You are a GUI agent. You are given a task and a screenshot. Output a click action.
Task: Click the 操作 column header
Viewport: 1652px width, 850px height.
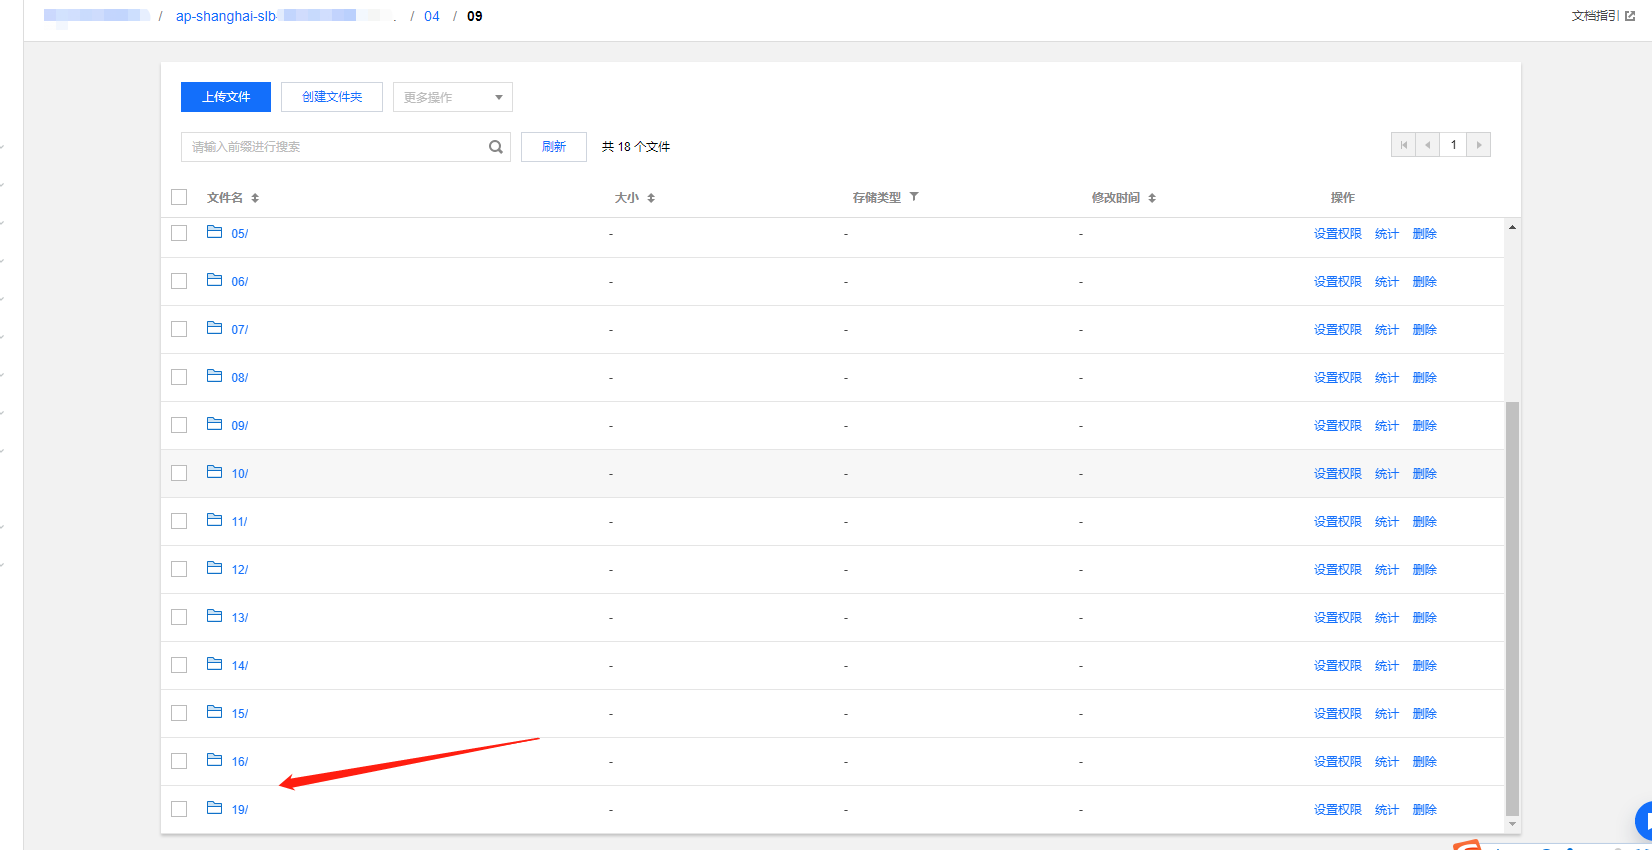1343,198
